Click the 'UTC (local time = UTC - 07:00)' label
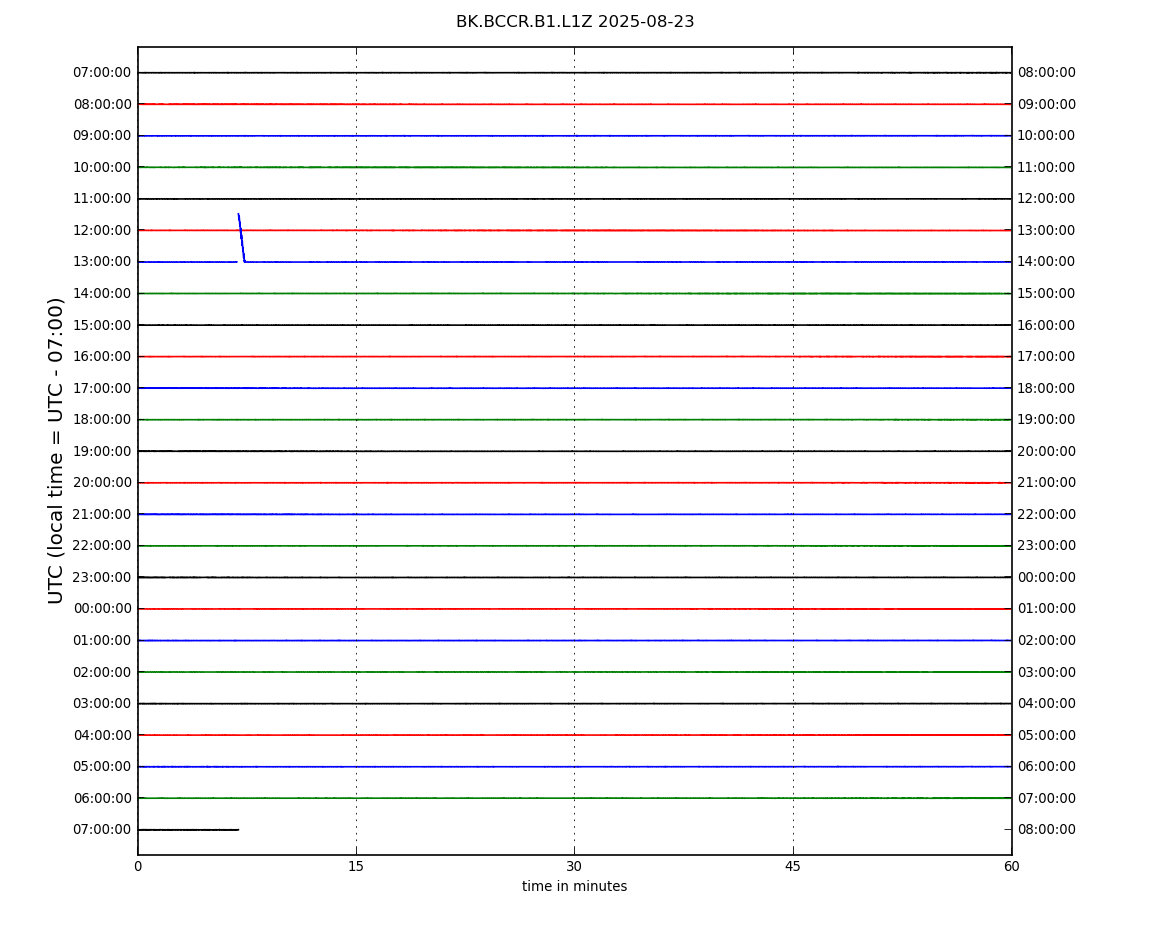1150x950 pixels. click(x=56, y=450)
